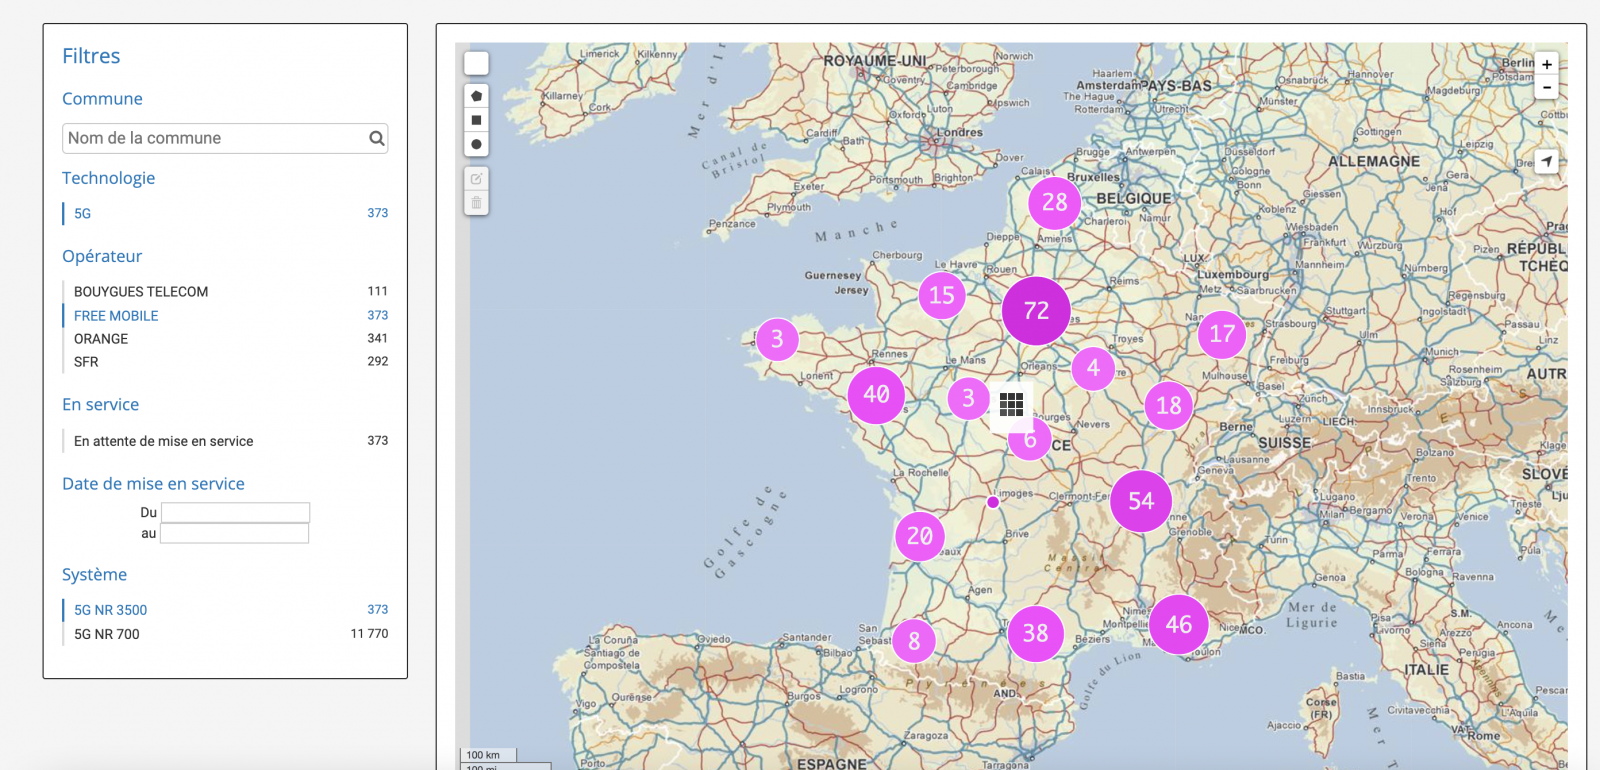Click the delete layers trash icon

point(476,203)
